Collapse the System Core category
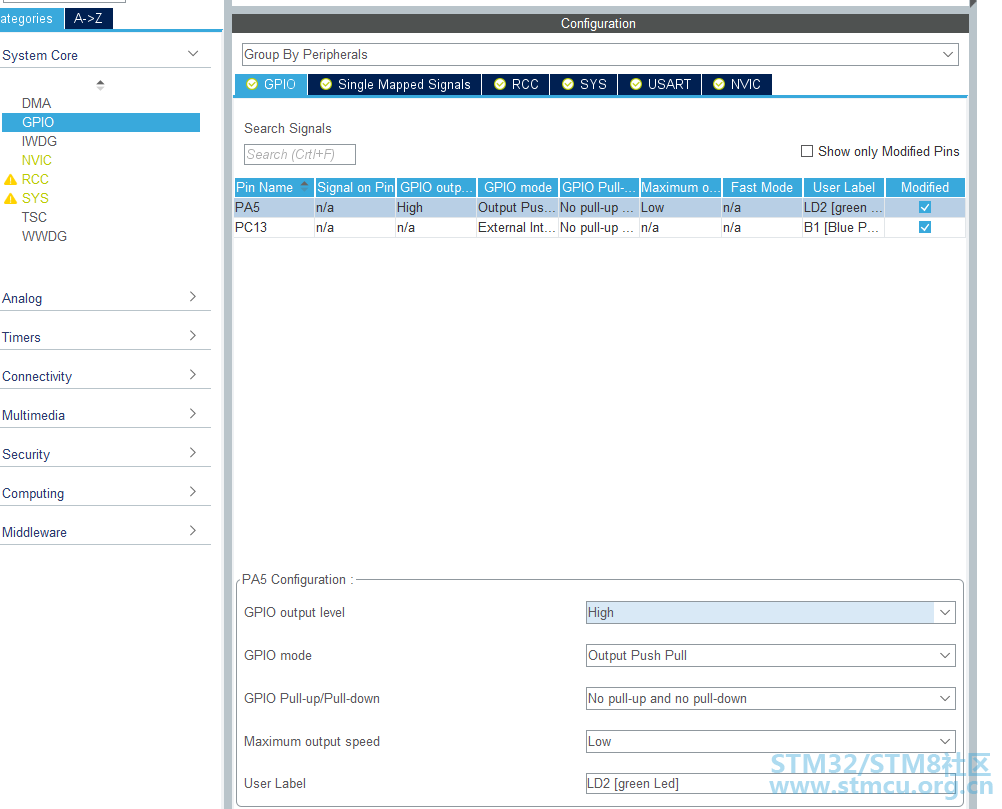The height and width of the screenshot is (809, 1002). pyautogui.click(x=193, y=54)
